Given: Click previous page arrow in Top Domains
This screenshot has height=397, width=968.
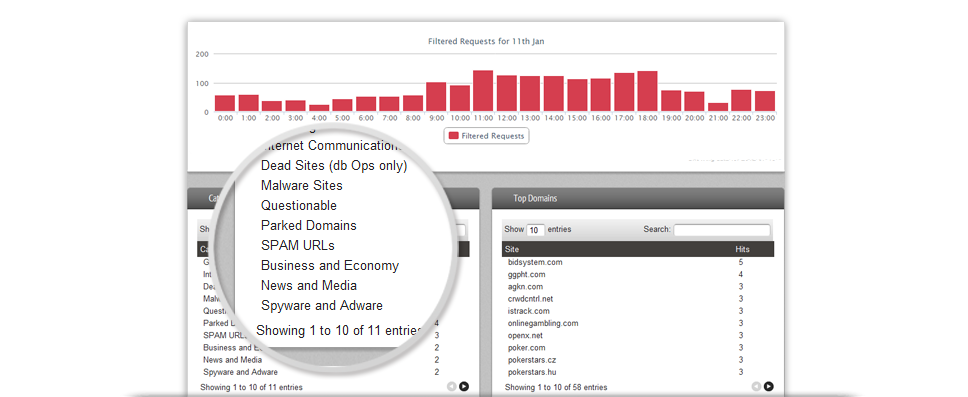Looking at the screenshot, I should tap(756, 387).
